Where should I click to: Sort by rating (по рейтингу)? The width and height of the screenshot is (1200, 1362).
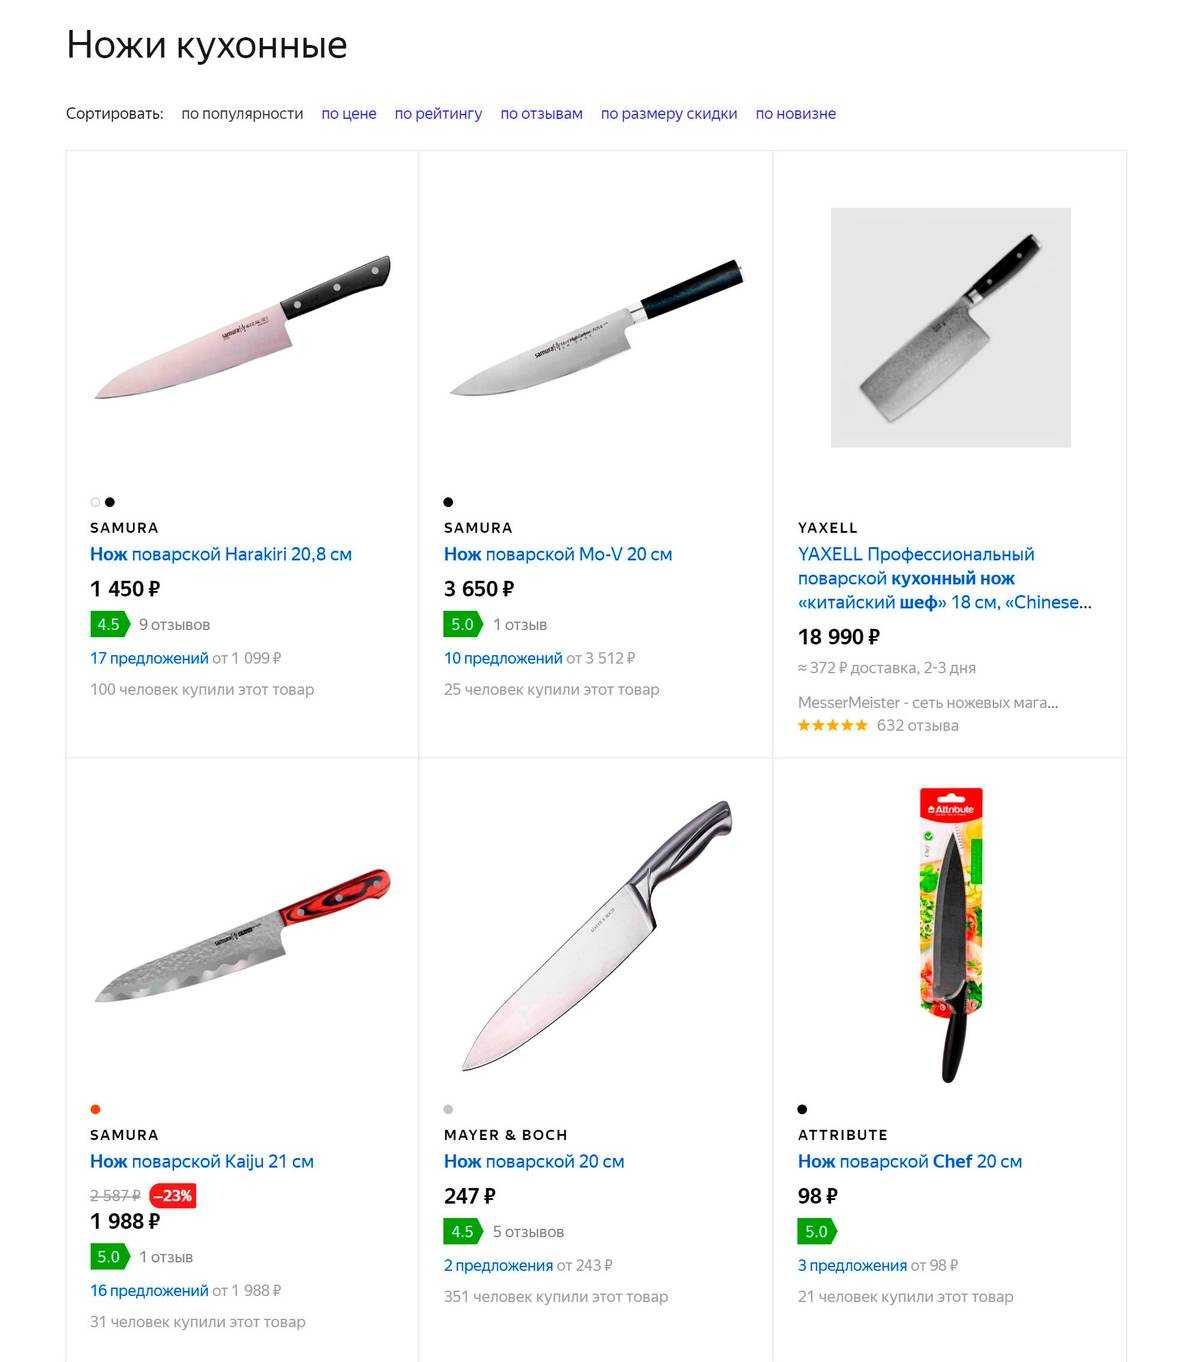(438, 114)
